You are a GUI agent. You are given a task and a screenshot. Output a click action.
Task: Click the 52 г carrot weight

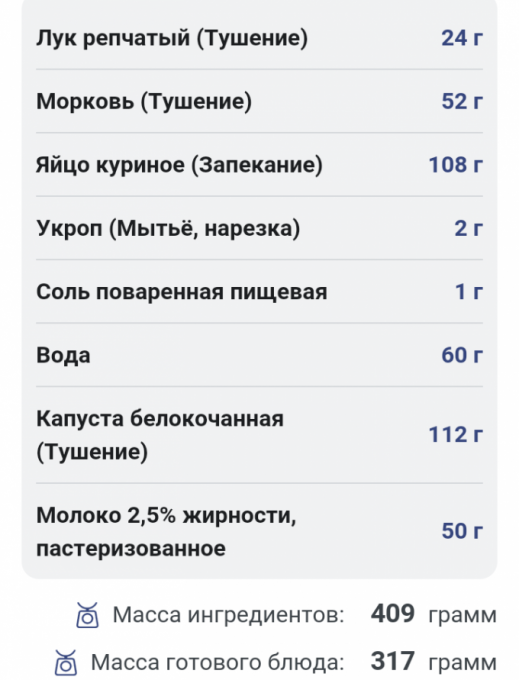click(x=462, y=101)
